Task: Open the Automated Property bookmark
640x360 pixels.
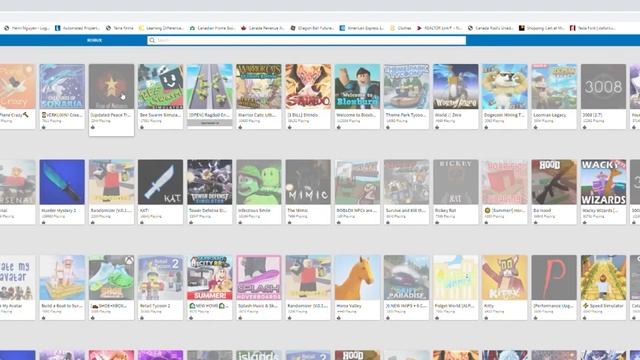Action: coord(78,28)
